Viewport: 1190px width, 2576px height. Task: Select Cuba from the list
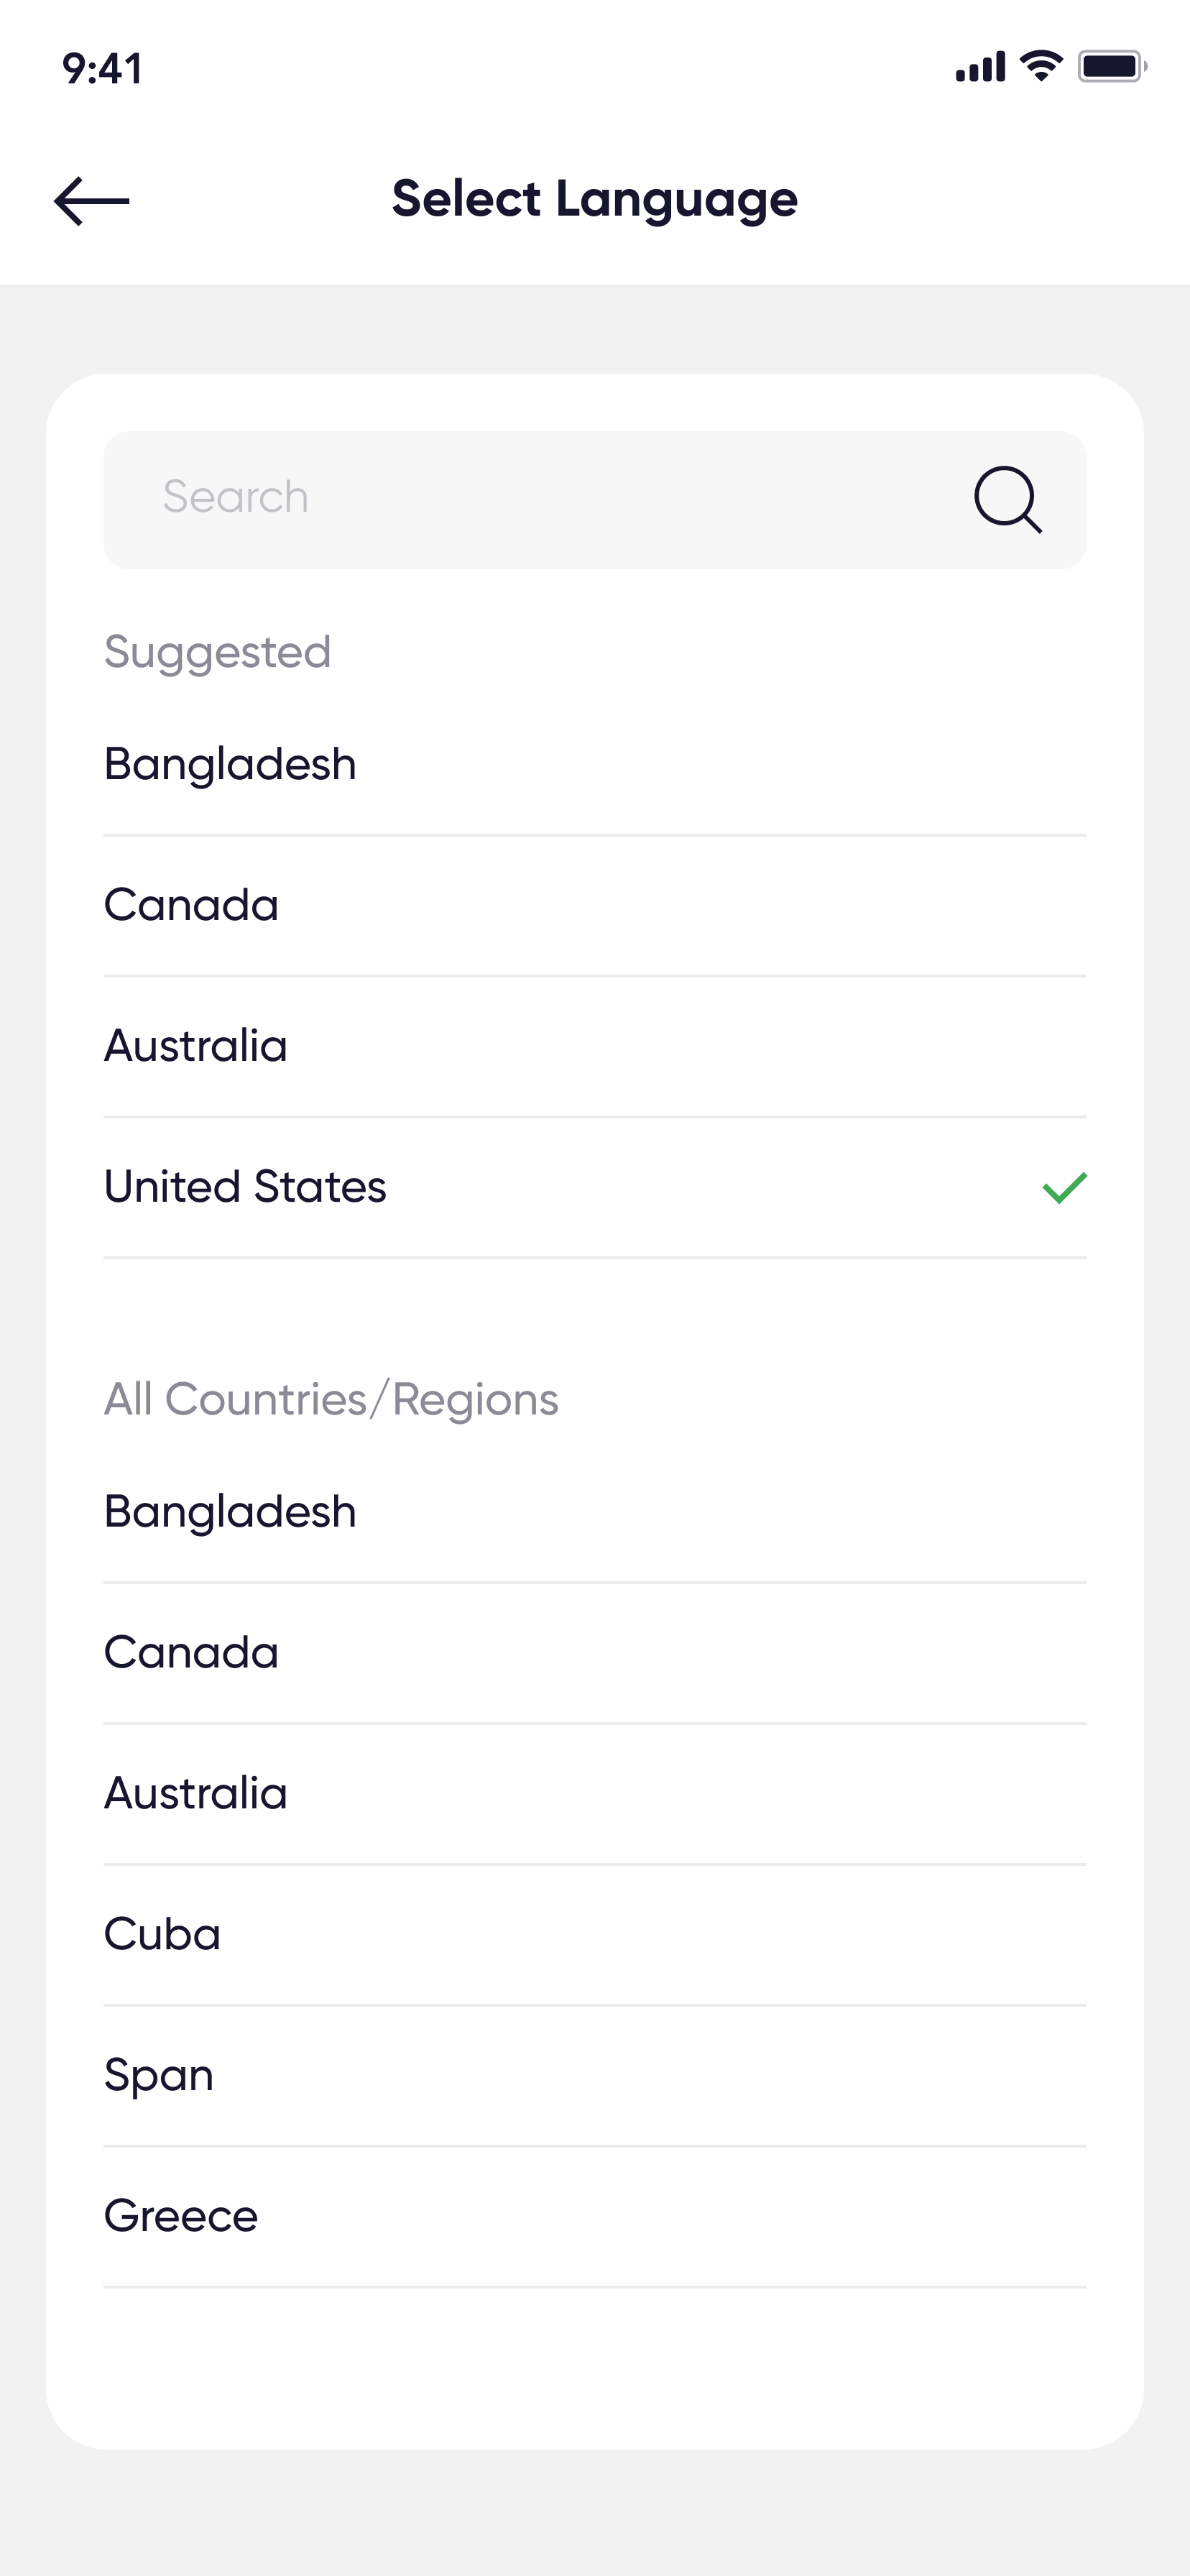[163, 1935]
